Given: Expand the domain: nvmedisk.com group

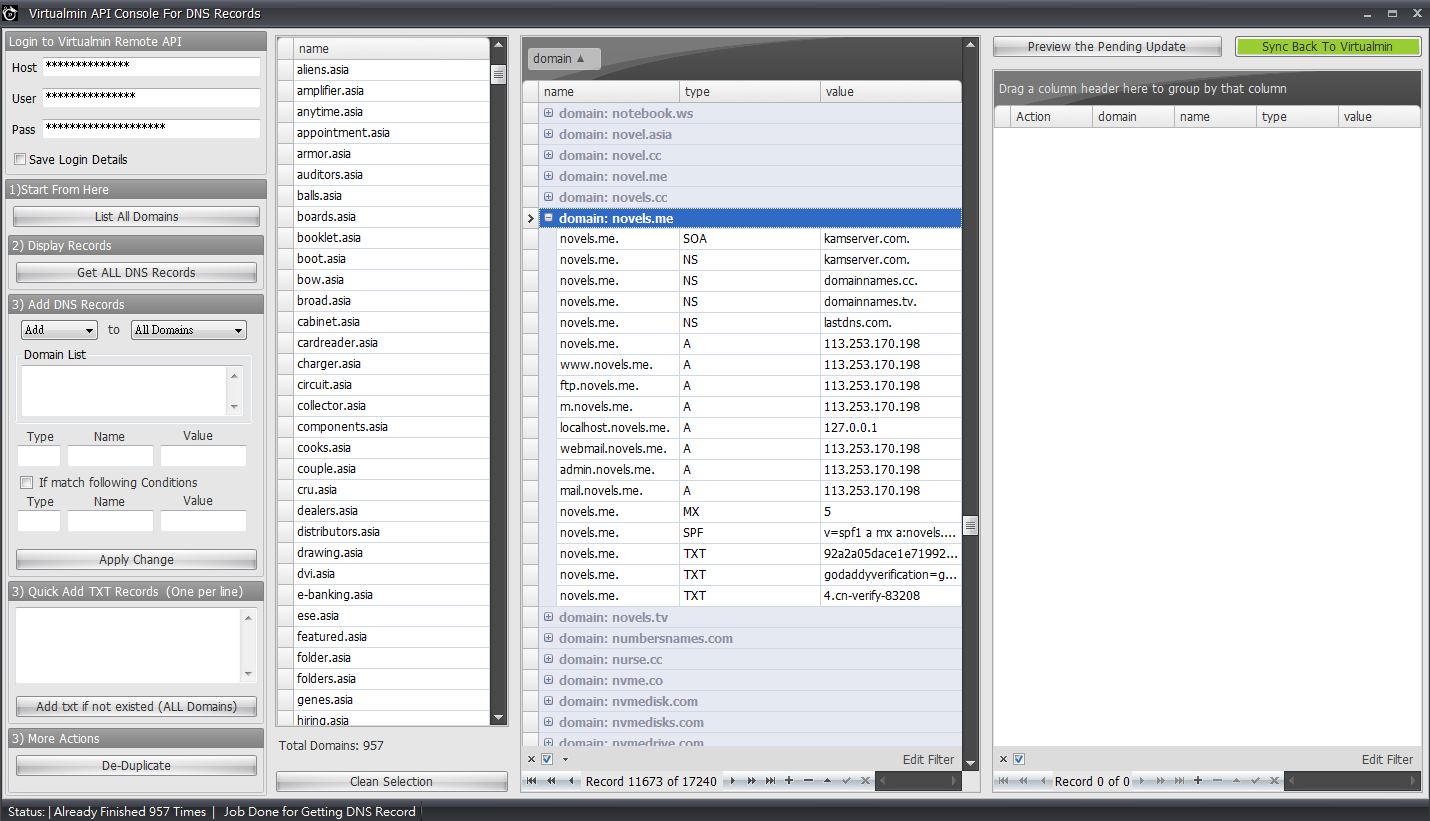Looking at the screenshot, I should [548, 700].
